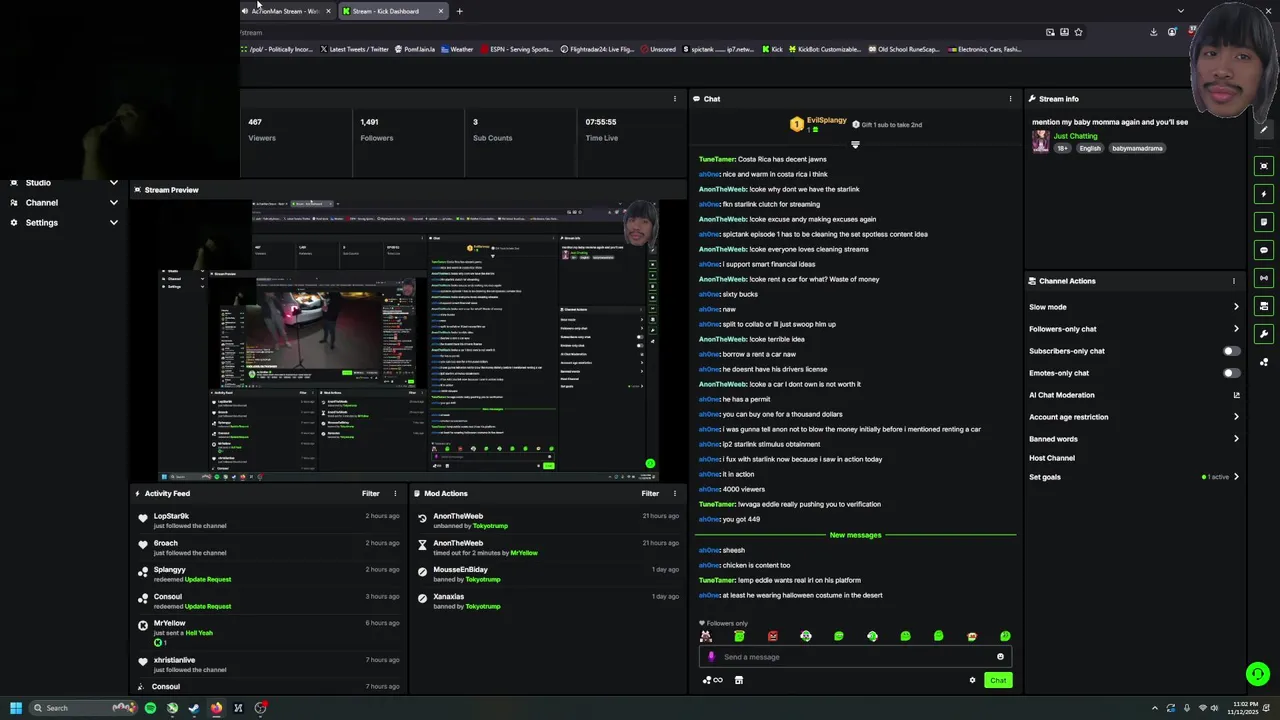Select the lightning bolt icon in right sidebar
This screenshot has height=720, width=1280.
click(x=1264, y=194)
